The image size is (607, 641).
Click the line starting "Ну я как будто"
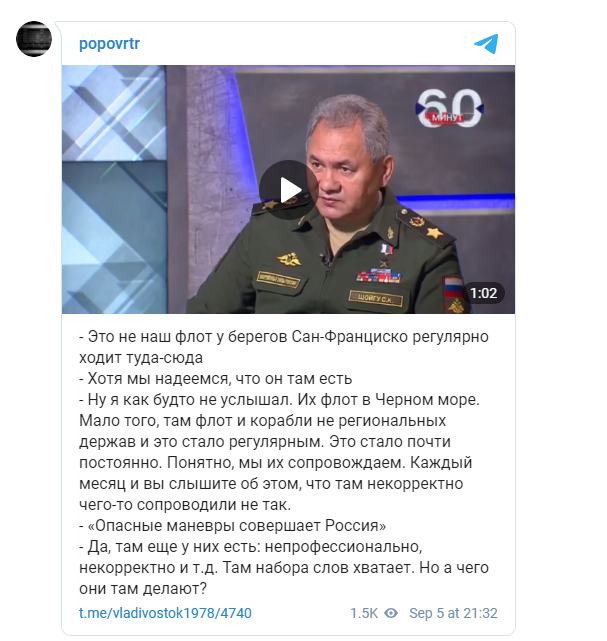(279, 399)
